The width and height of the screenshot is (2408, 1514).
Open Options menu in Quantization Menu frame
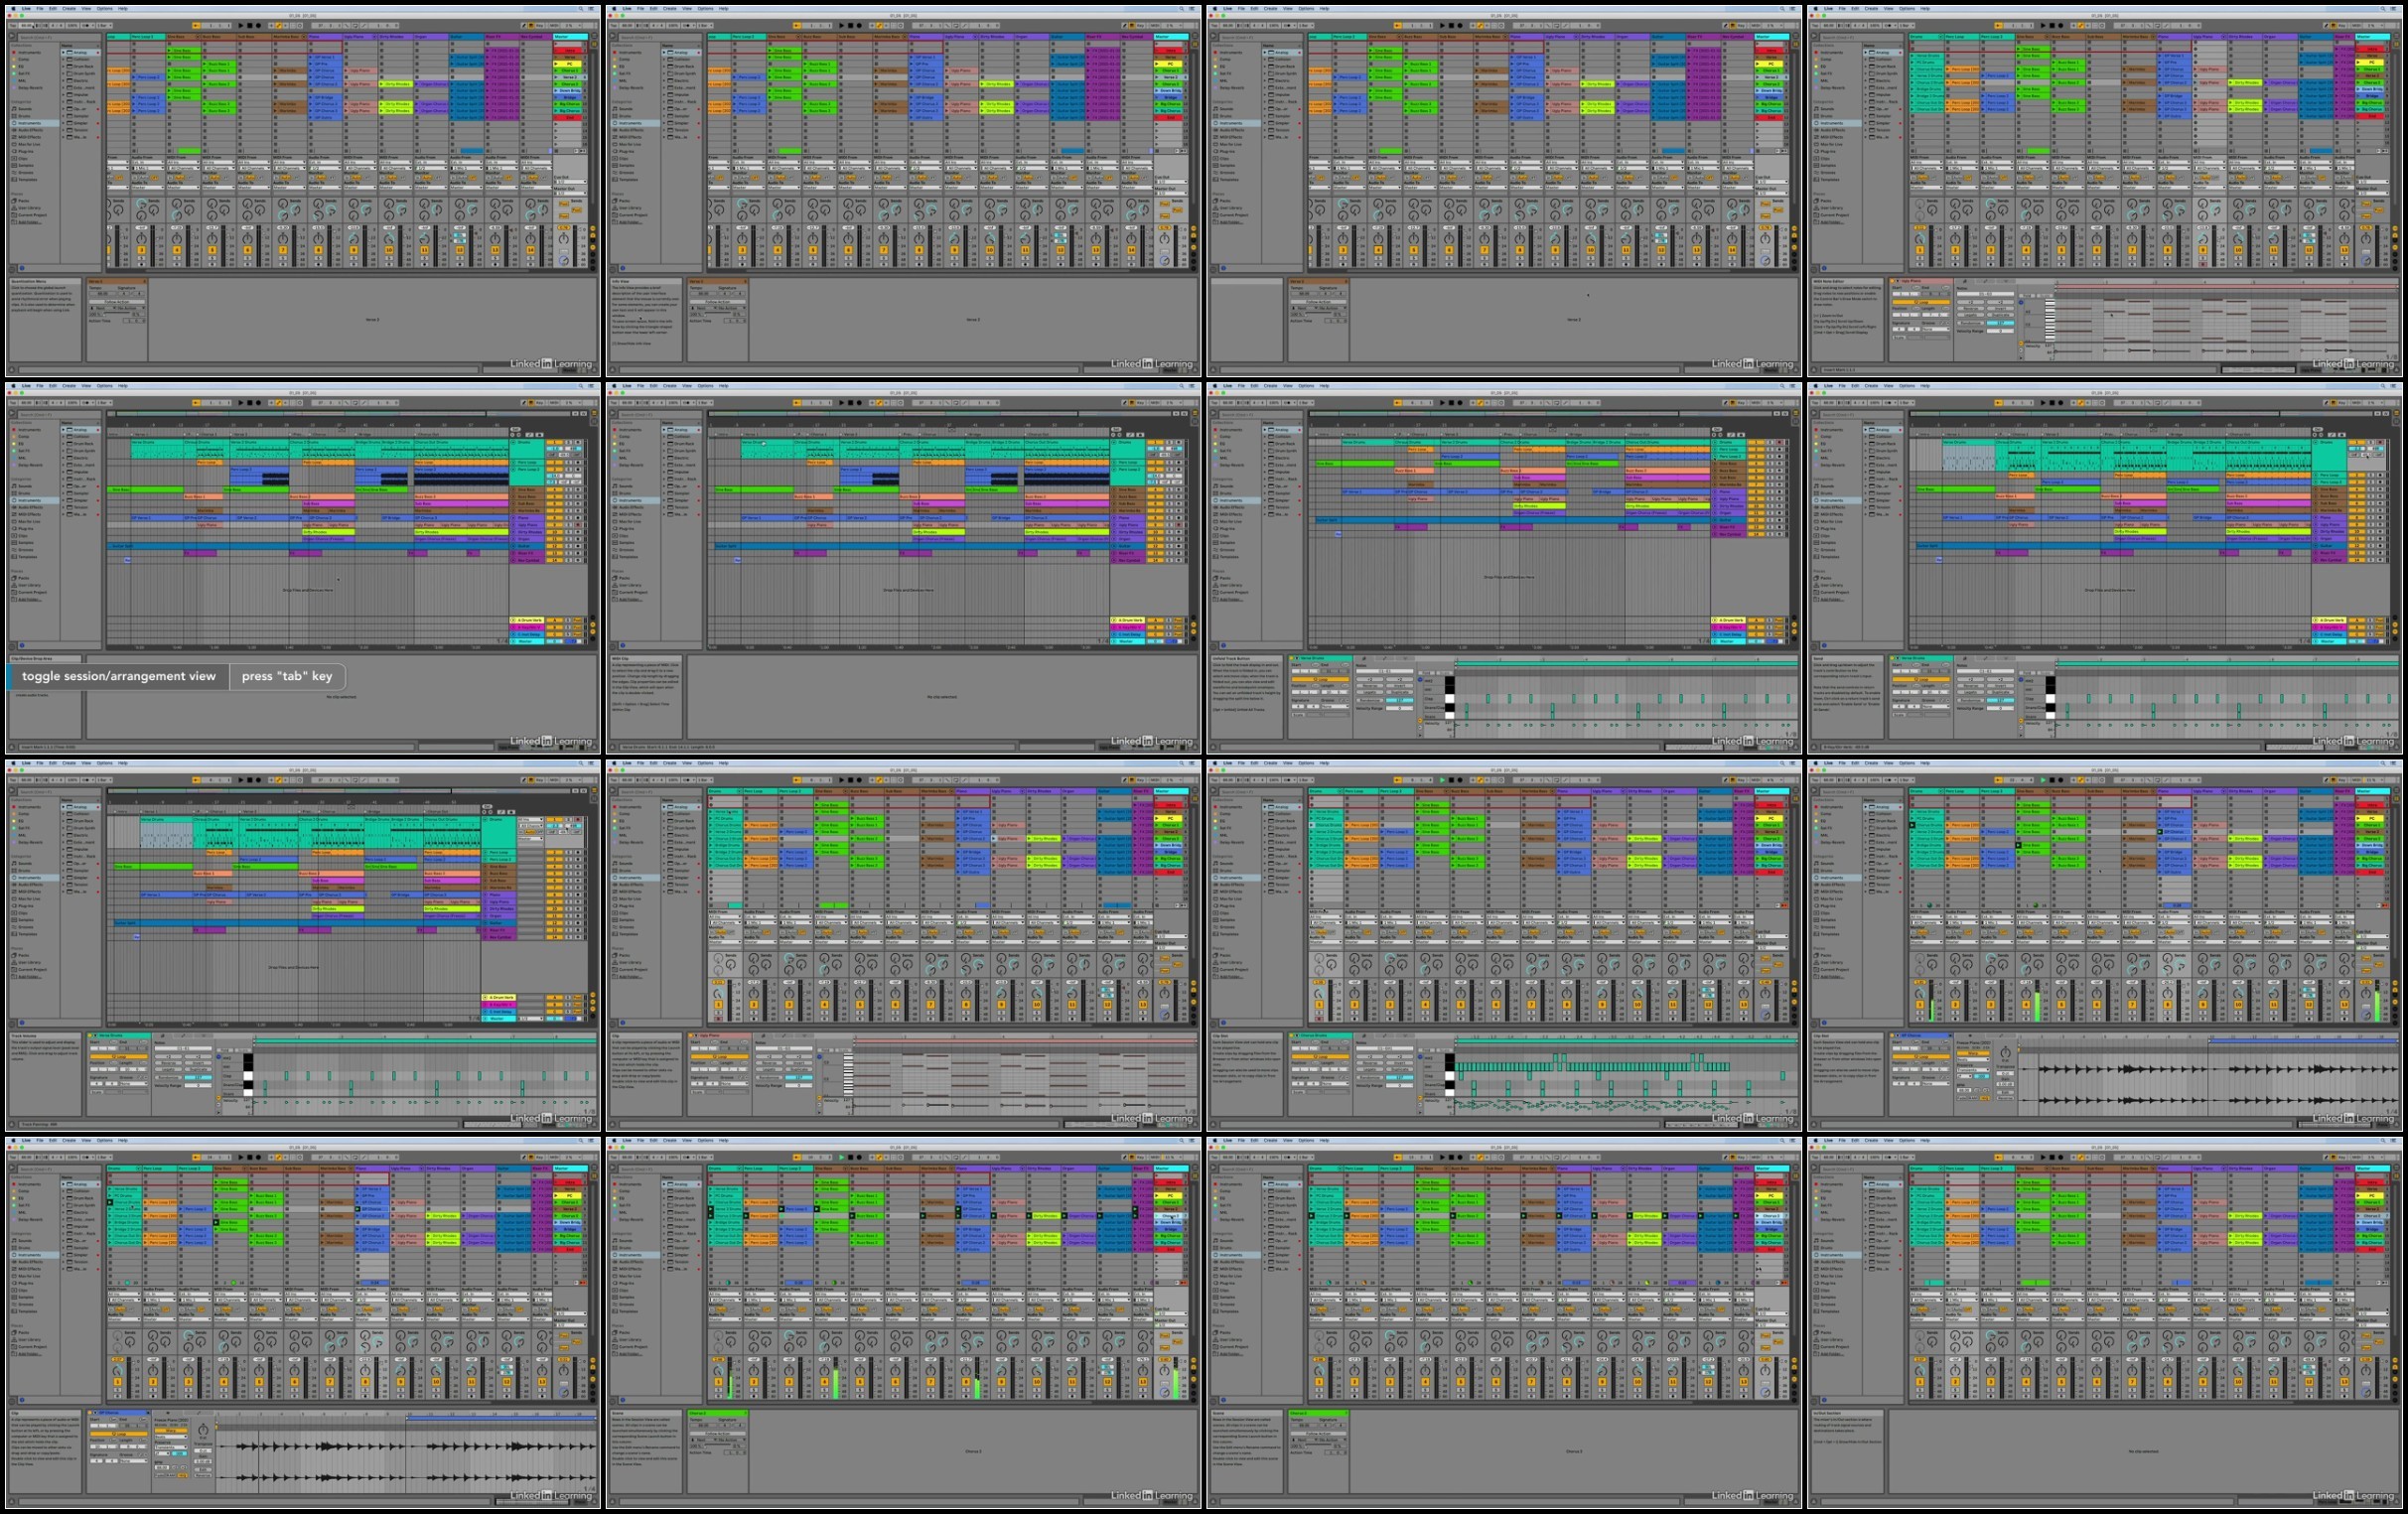(104, 8)
